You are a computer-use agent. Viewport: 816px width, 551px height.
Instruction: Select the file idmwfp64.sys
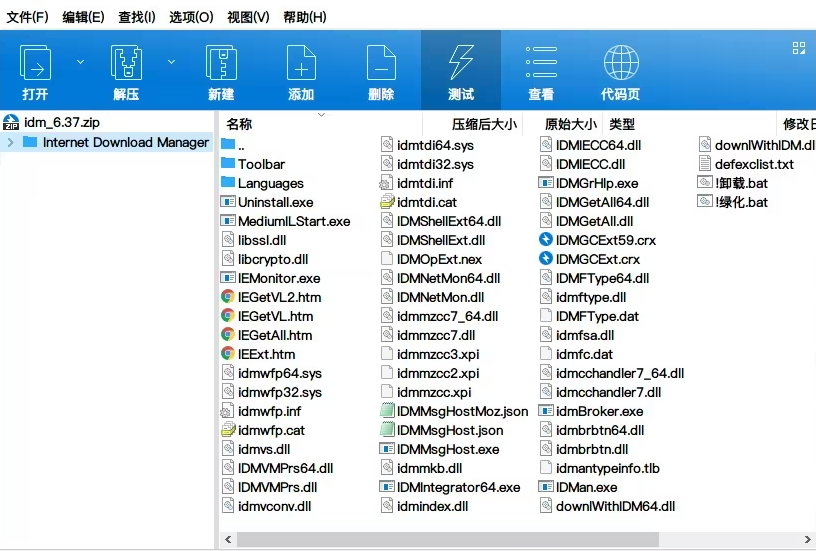pyautogui.click(x=279, y=373)
